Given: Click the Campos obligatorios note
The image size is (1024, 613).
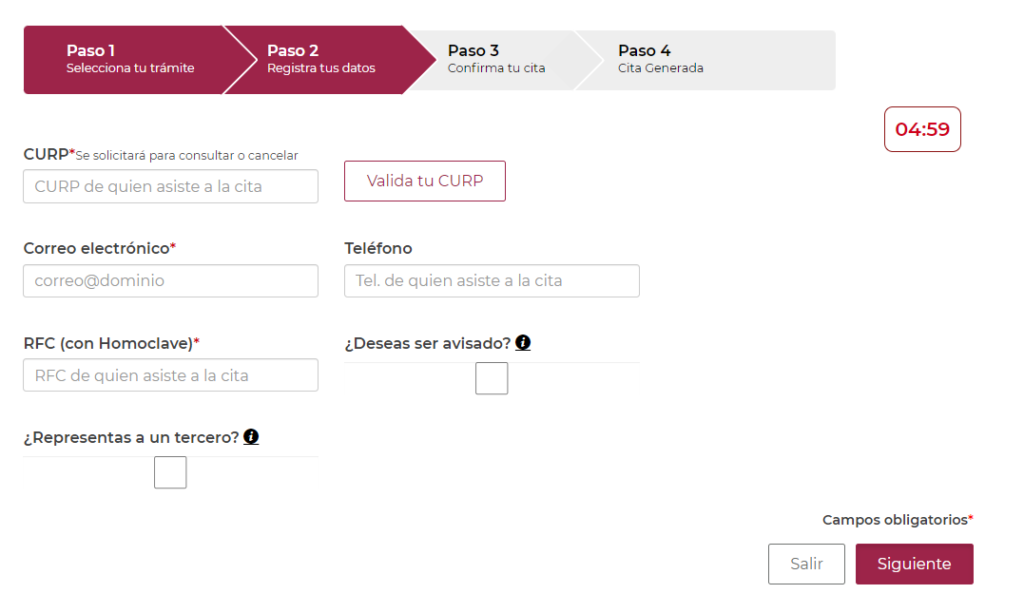Looking at the screenshot, I should pyautogui.click(x=895, y=520).
